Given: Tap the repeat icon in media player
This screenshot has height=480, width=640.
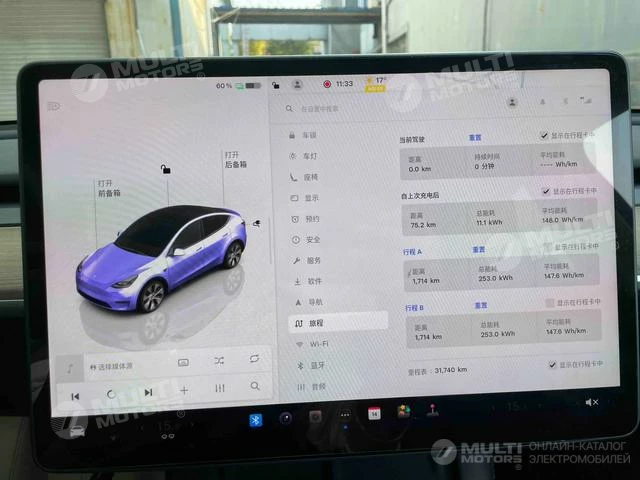Looking at the screenshot, I should click(254, 359).
